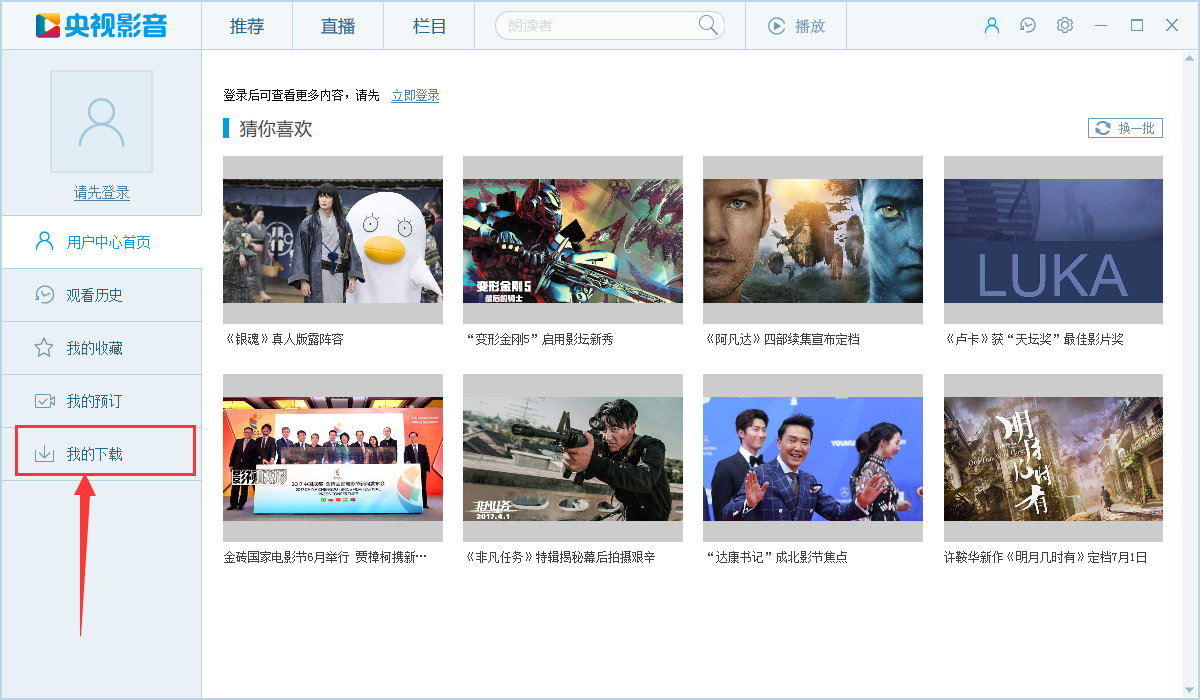
Task: Click the user profile icon top right
Action: [x=992, y=25]
